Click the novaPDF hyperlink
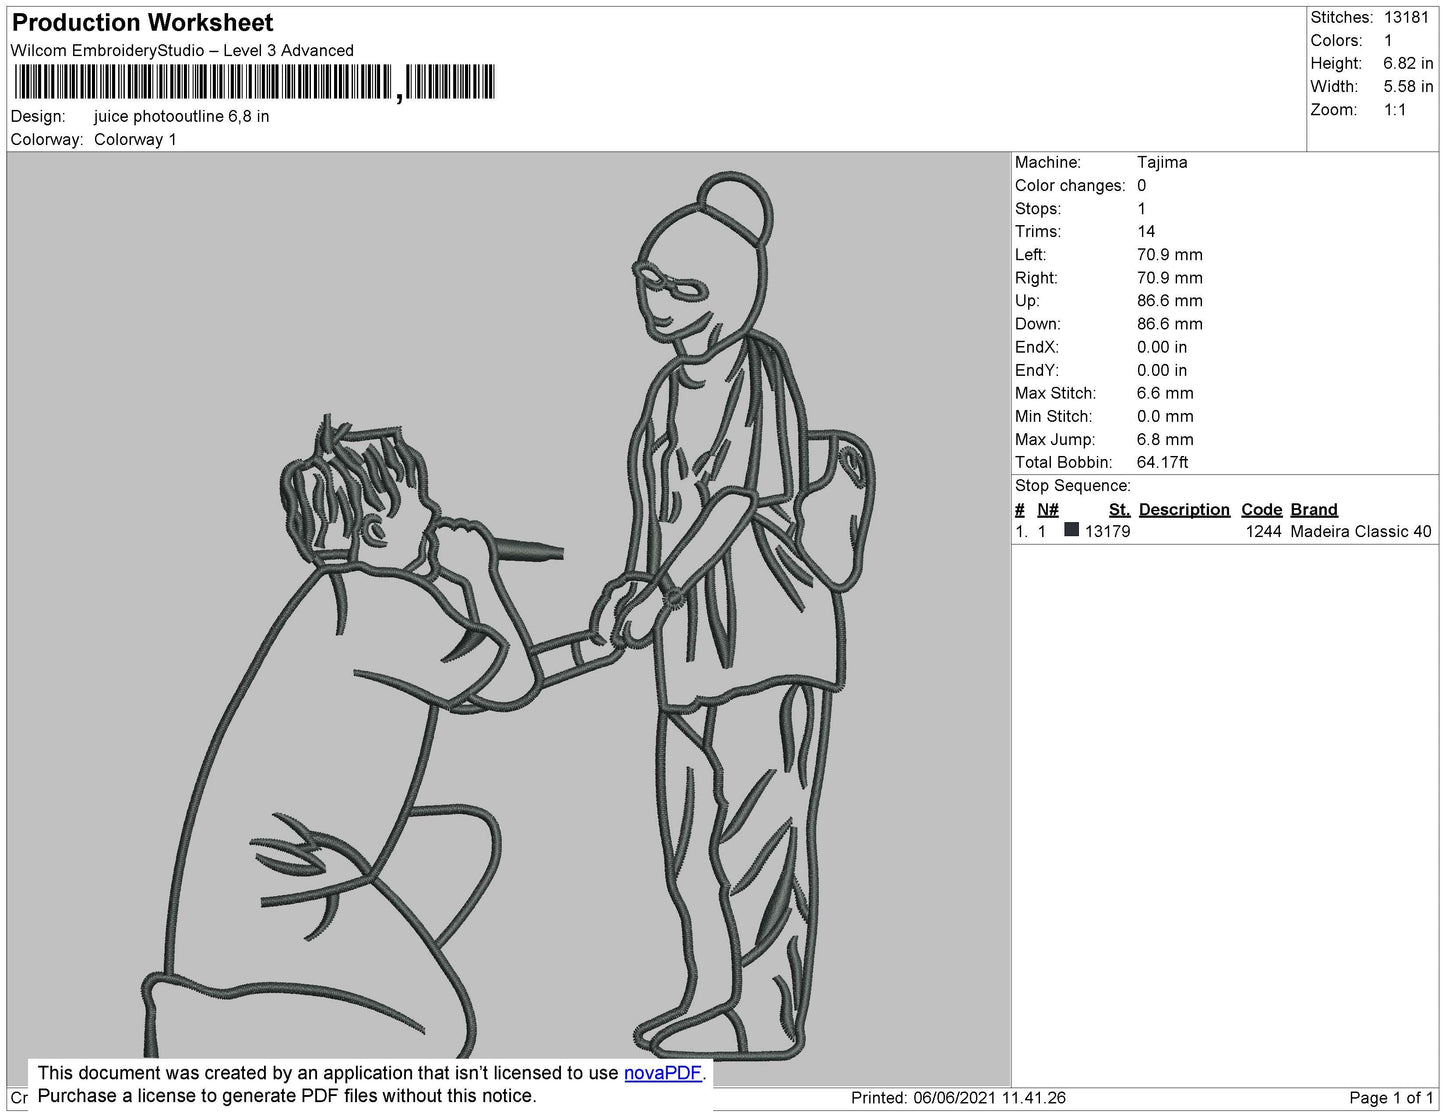This screenshot has width=1445, height=1117. (664, 1073)
